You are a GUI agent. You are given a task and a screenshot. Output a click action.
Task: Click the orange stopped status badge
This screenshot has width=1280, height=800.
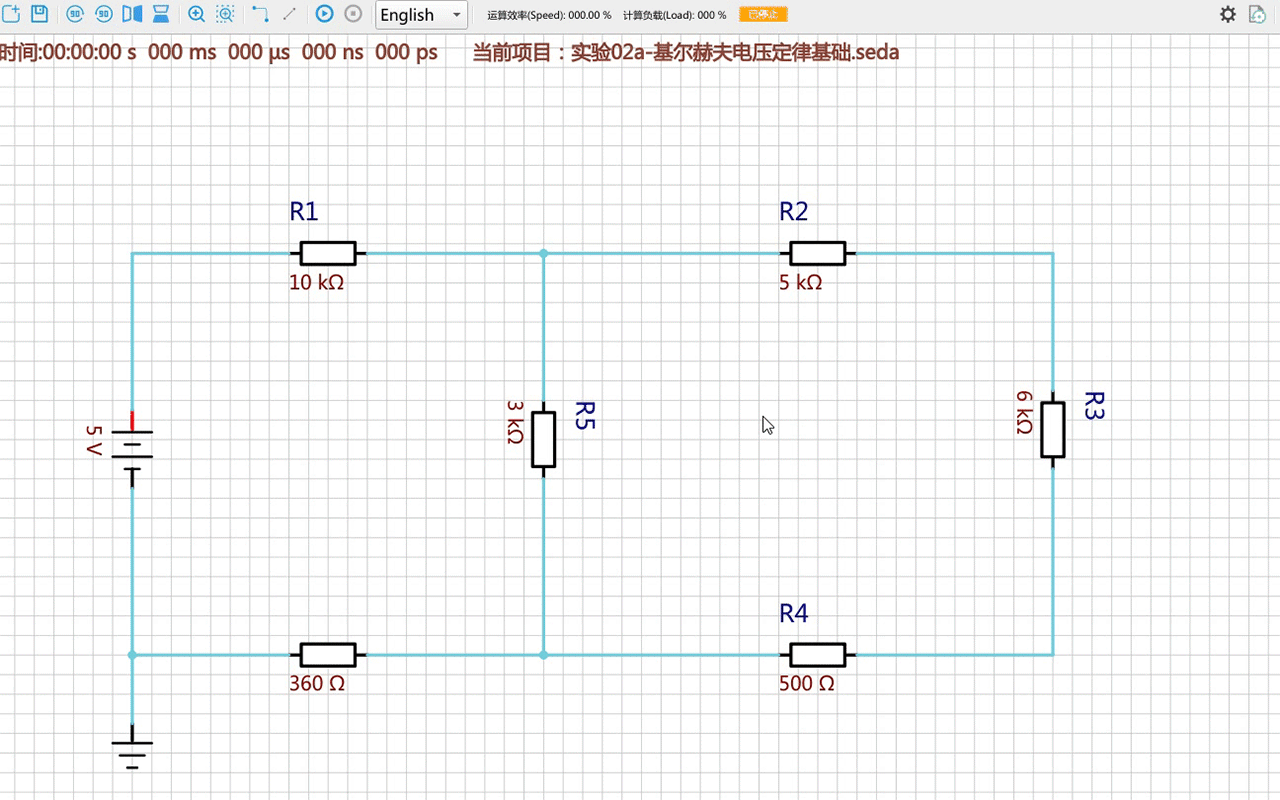(763, 15)
